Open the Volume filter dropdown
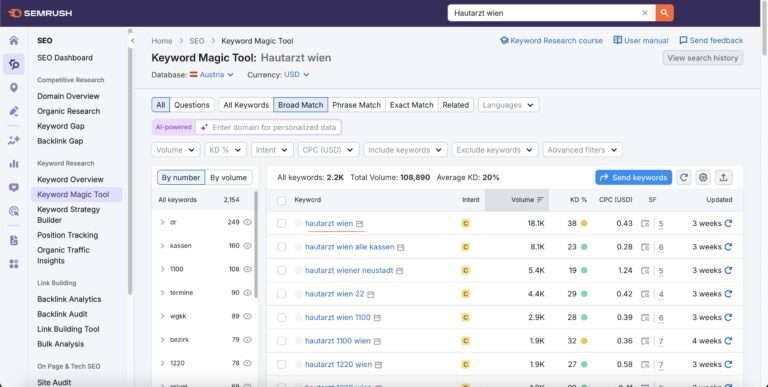The width and height of the screenshot is (768, 387). 175,150
